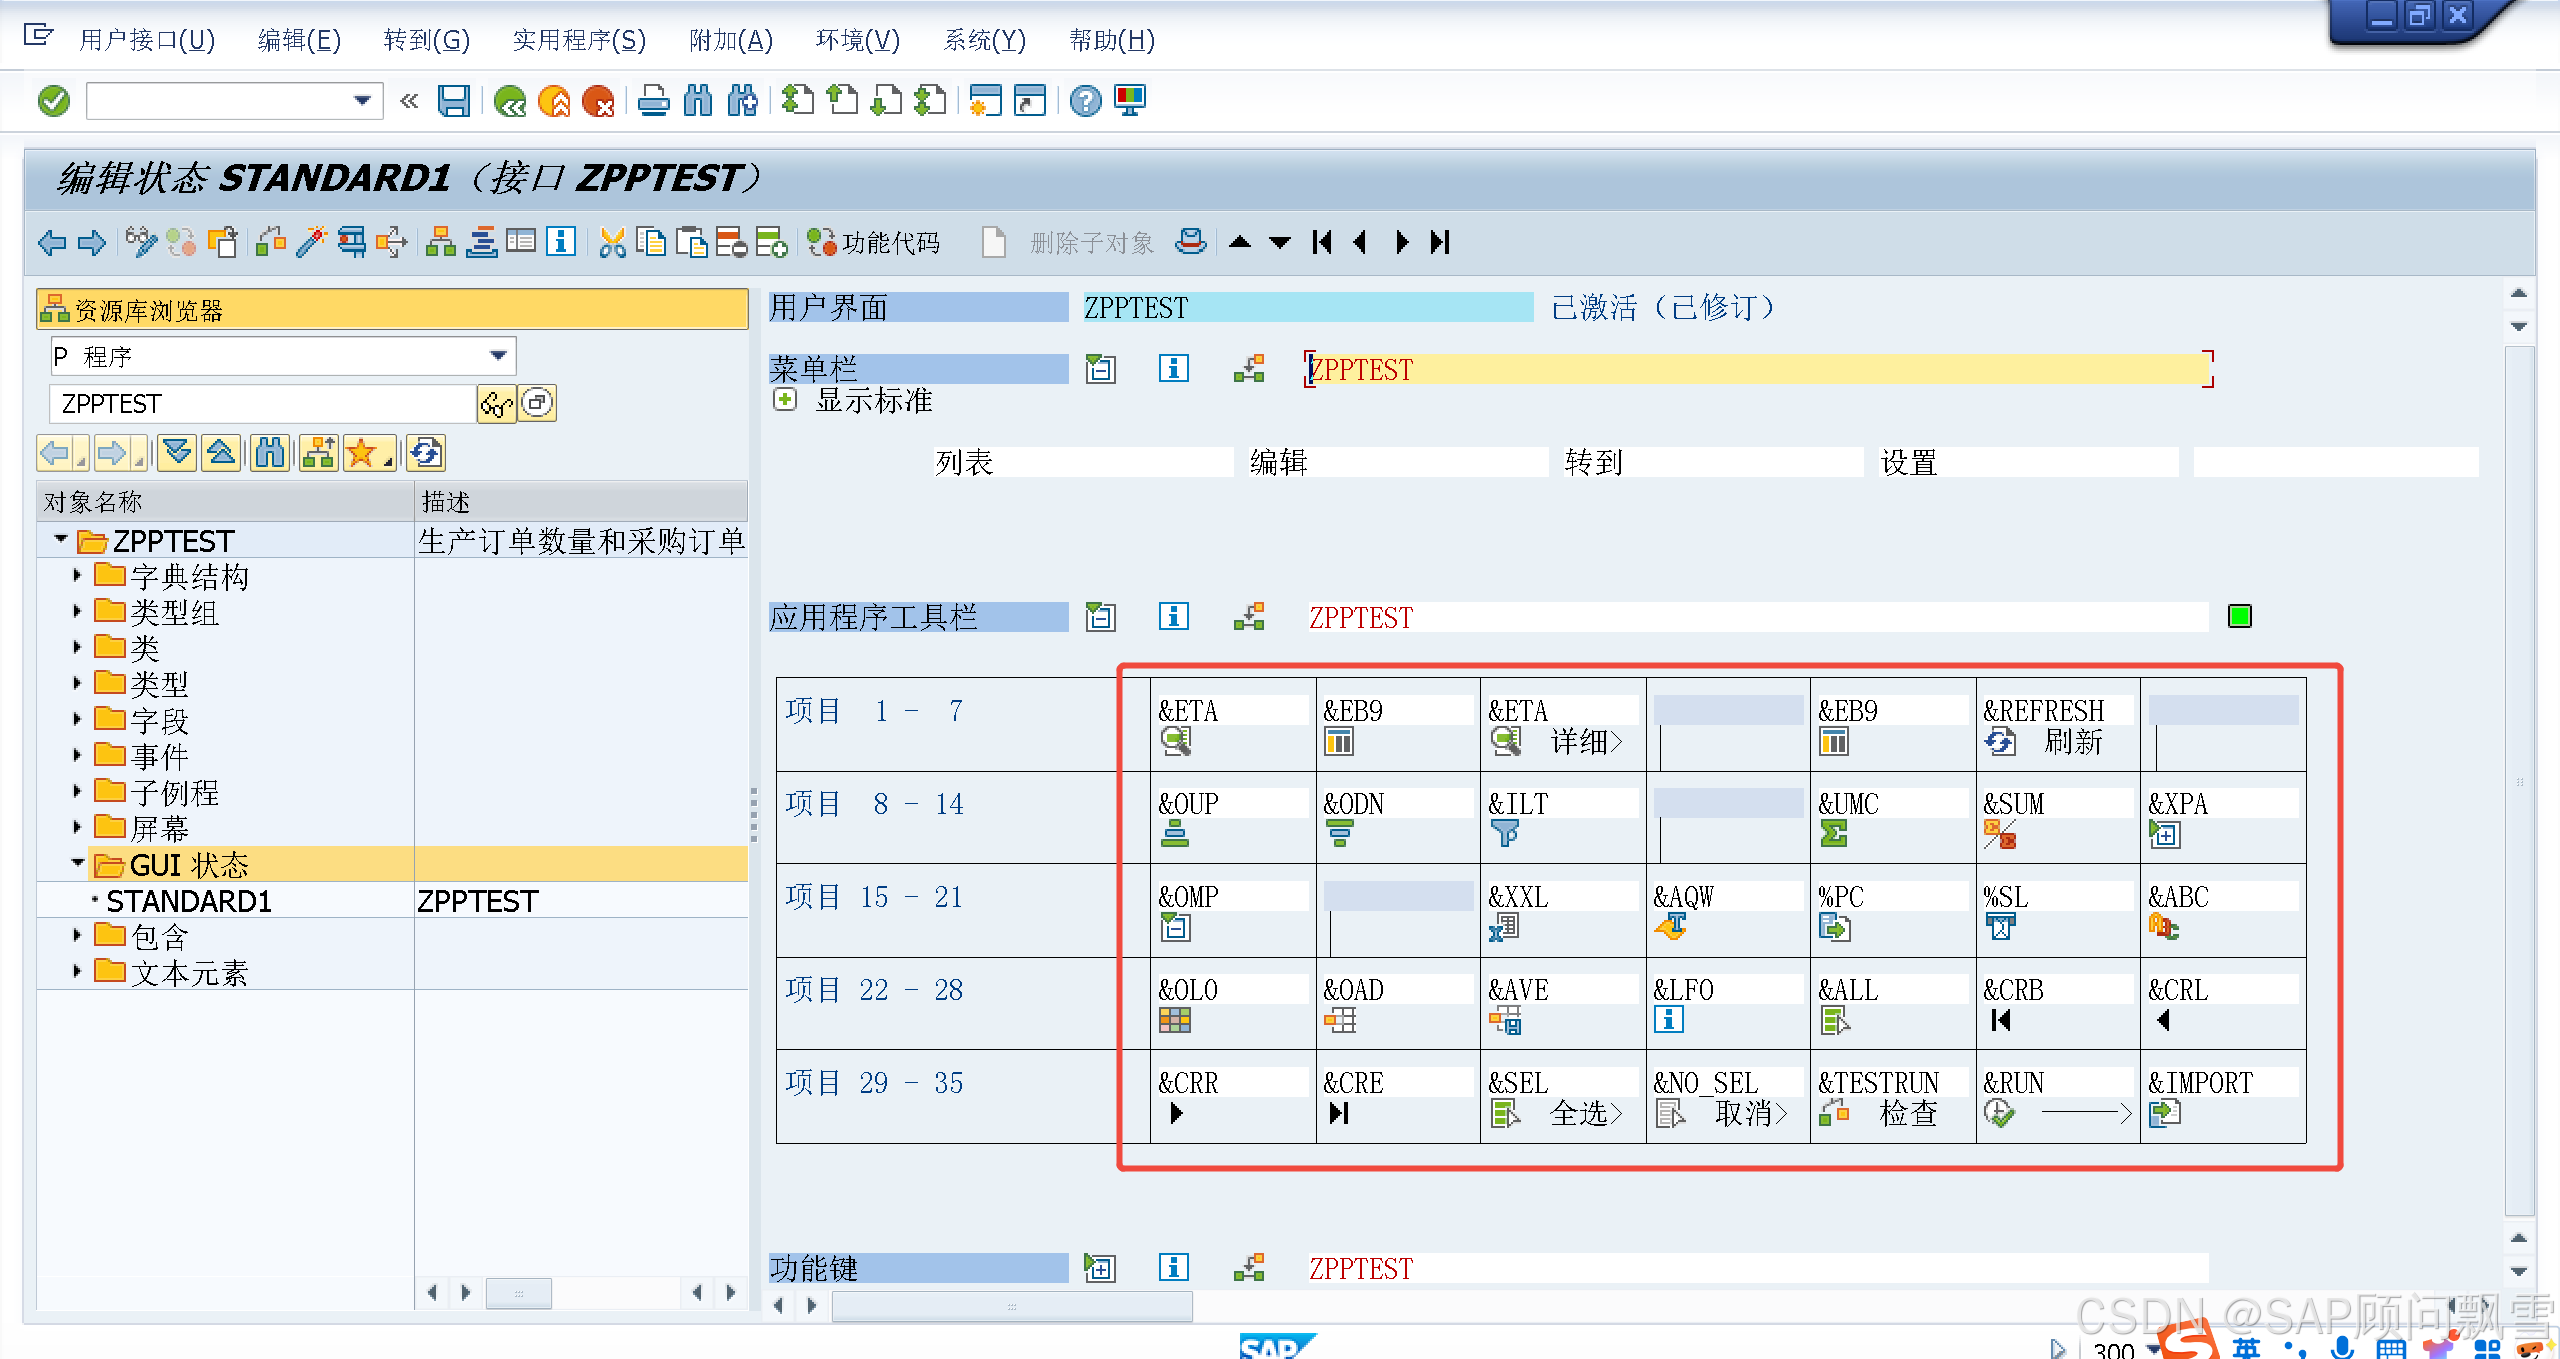The width and height of the screenshot is (2560, 1359).
Task: Click the Print icon in the top toolbar
Action: tap(653, 101)
